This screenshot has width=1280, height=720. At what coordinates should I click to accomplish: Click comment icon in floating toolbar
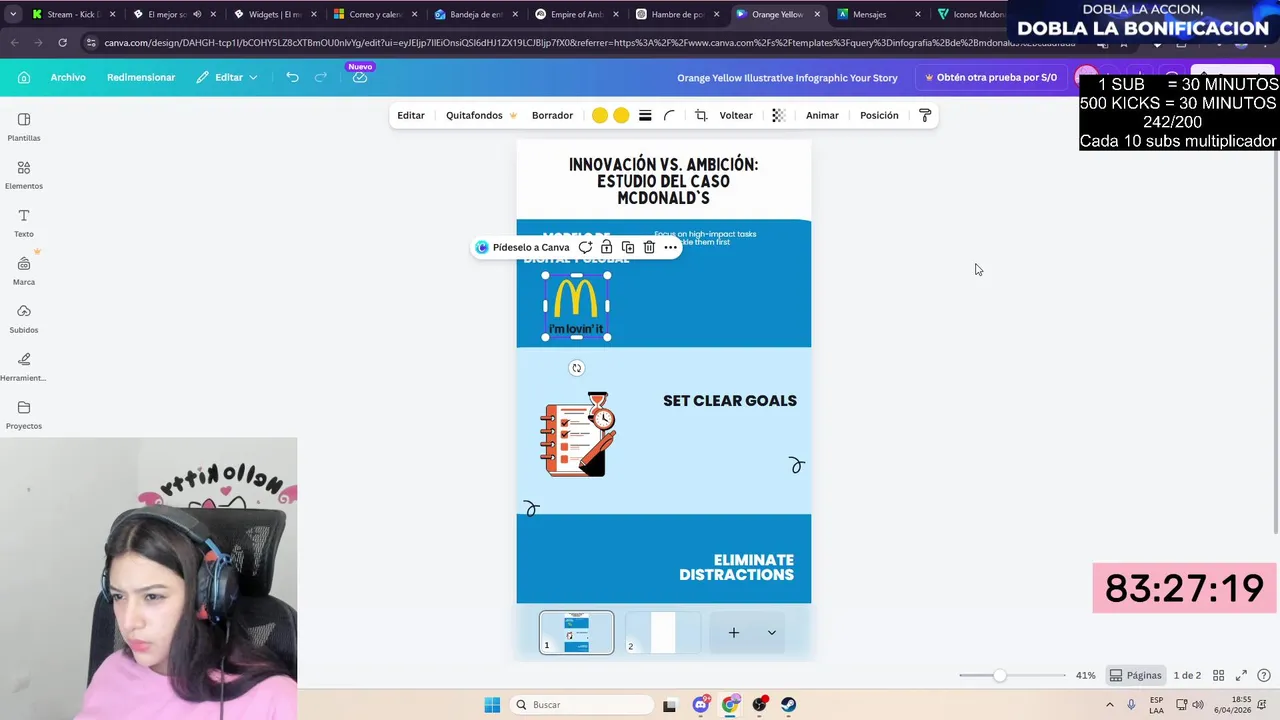585,247
